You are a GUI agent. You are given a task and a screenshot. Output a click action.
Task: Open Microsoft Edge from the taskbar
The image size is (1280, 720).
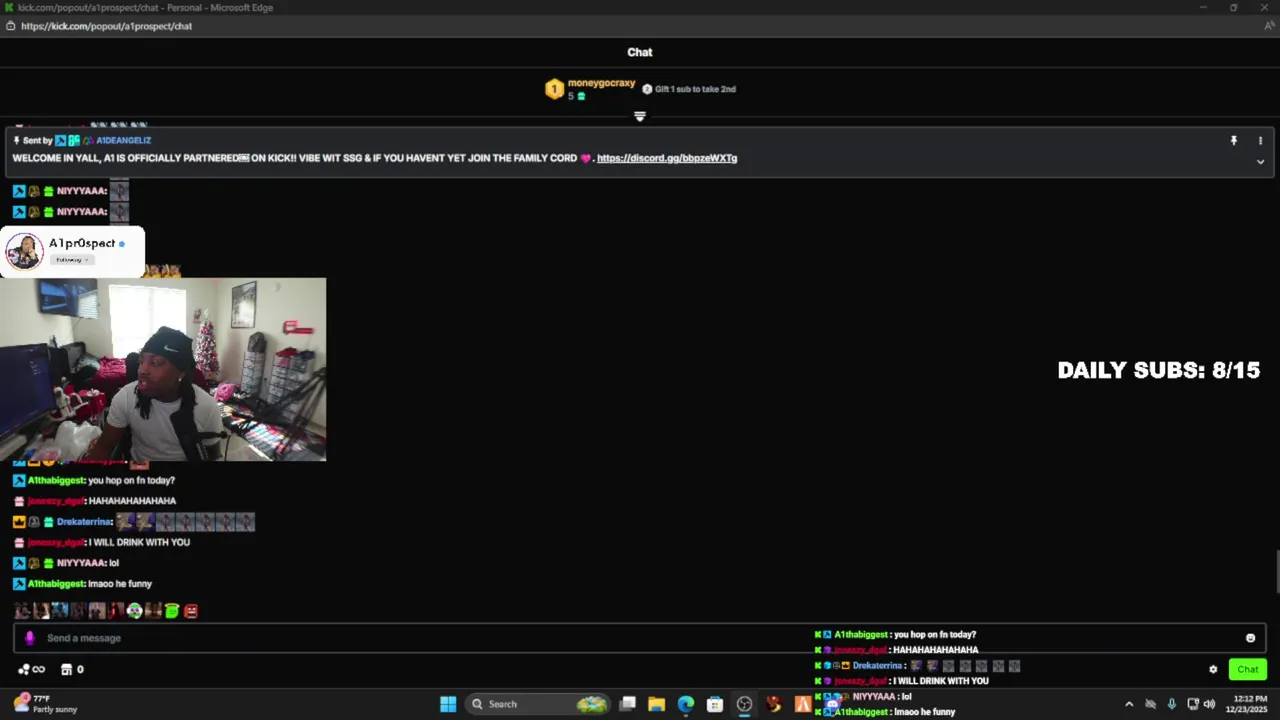685,704
